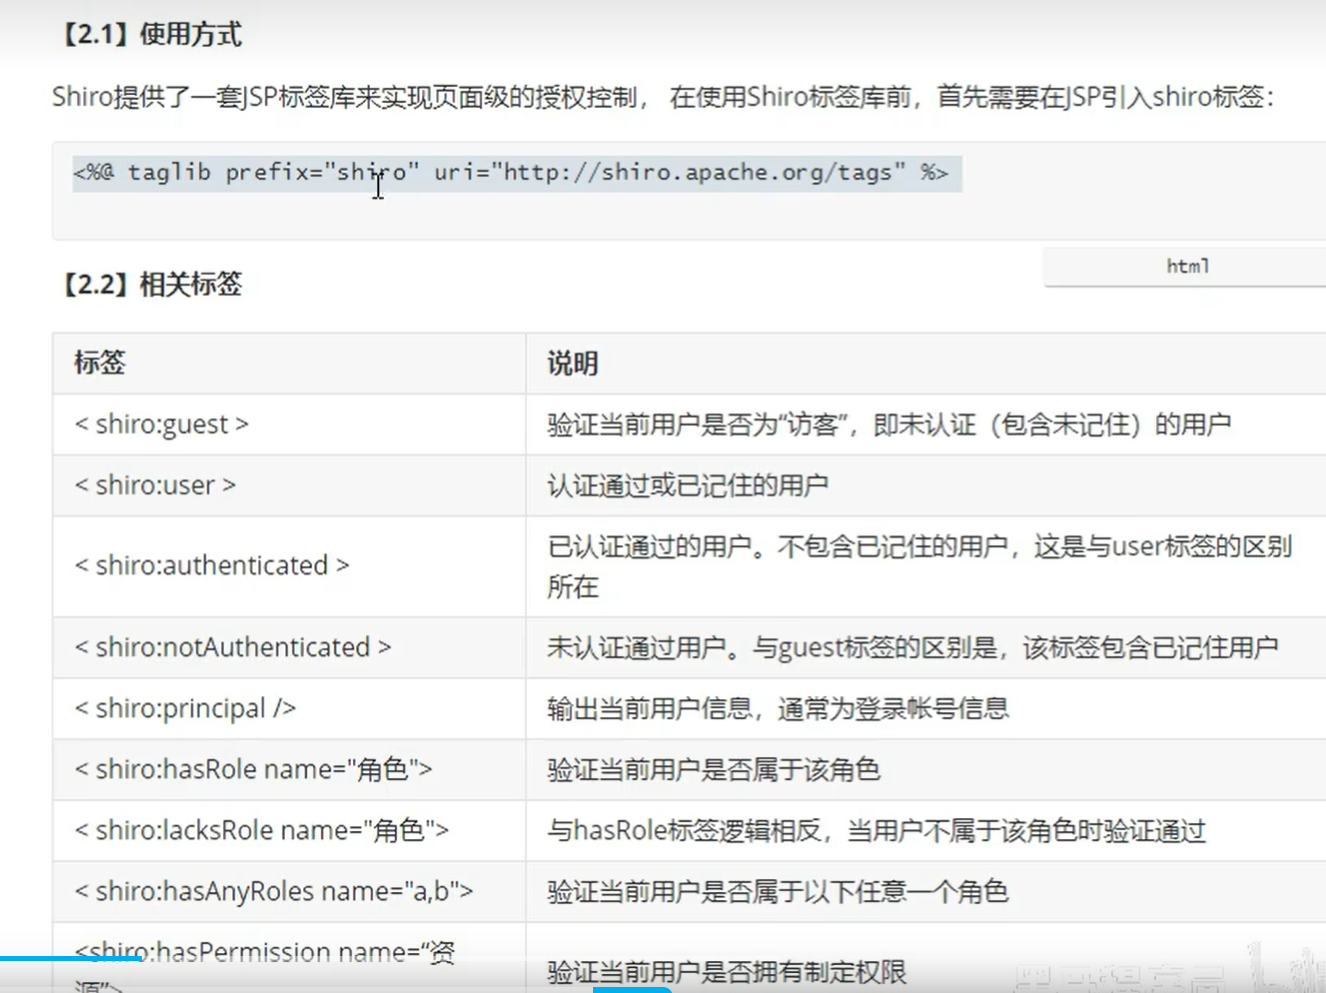Click the html language label above the table

coord(1186,266)
